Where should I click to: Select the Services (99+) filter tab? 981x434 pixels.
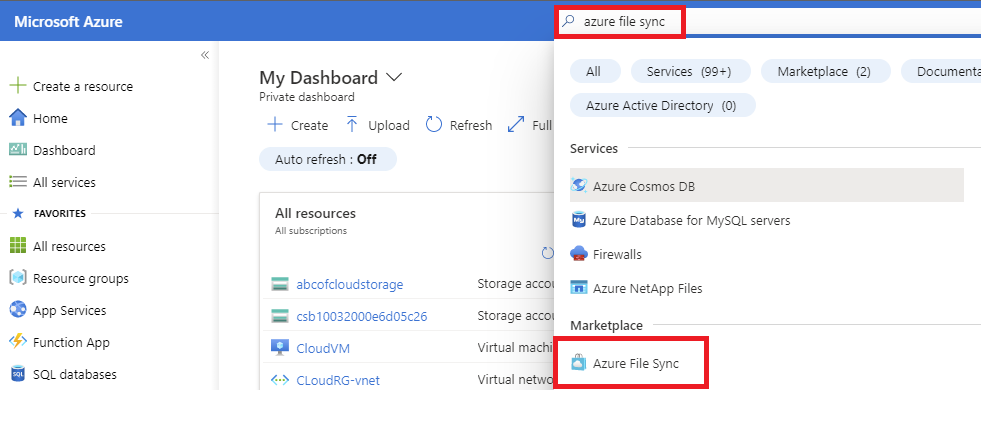pos(688,71)
